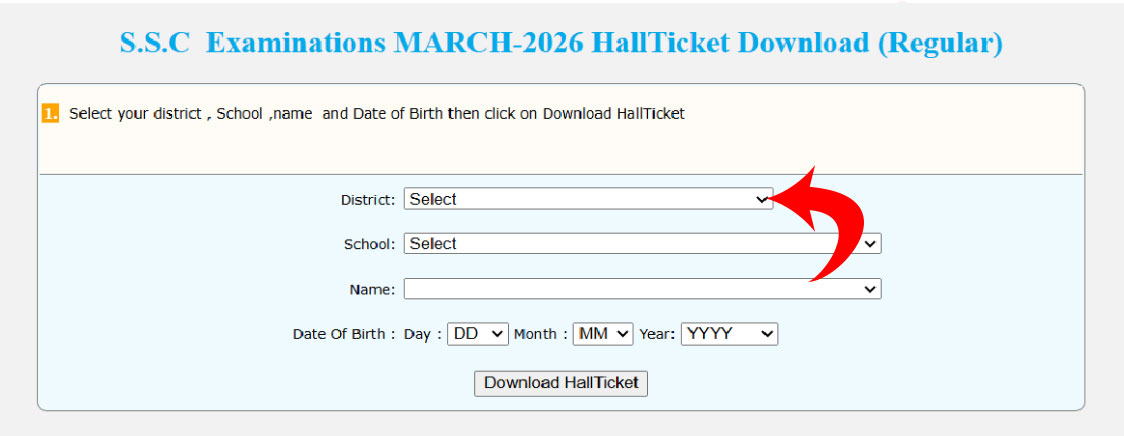The height and width of the screenshot is (436, 1124).
Task: Expand the Name dropdown field
Action: (x=640, y=289)
